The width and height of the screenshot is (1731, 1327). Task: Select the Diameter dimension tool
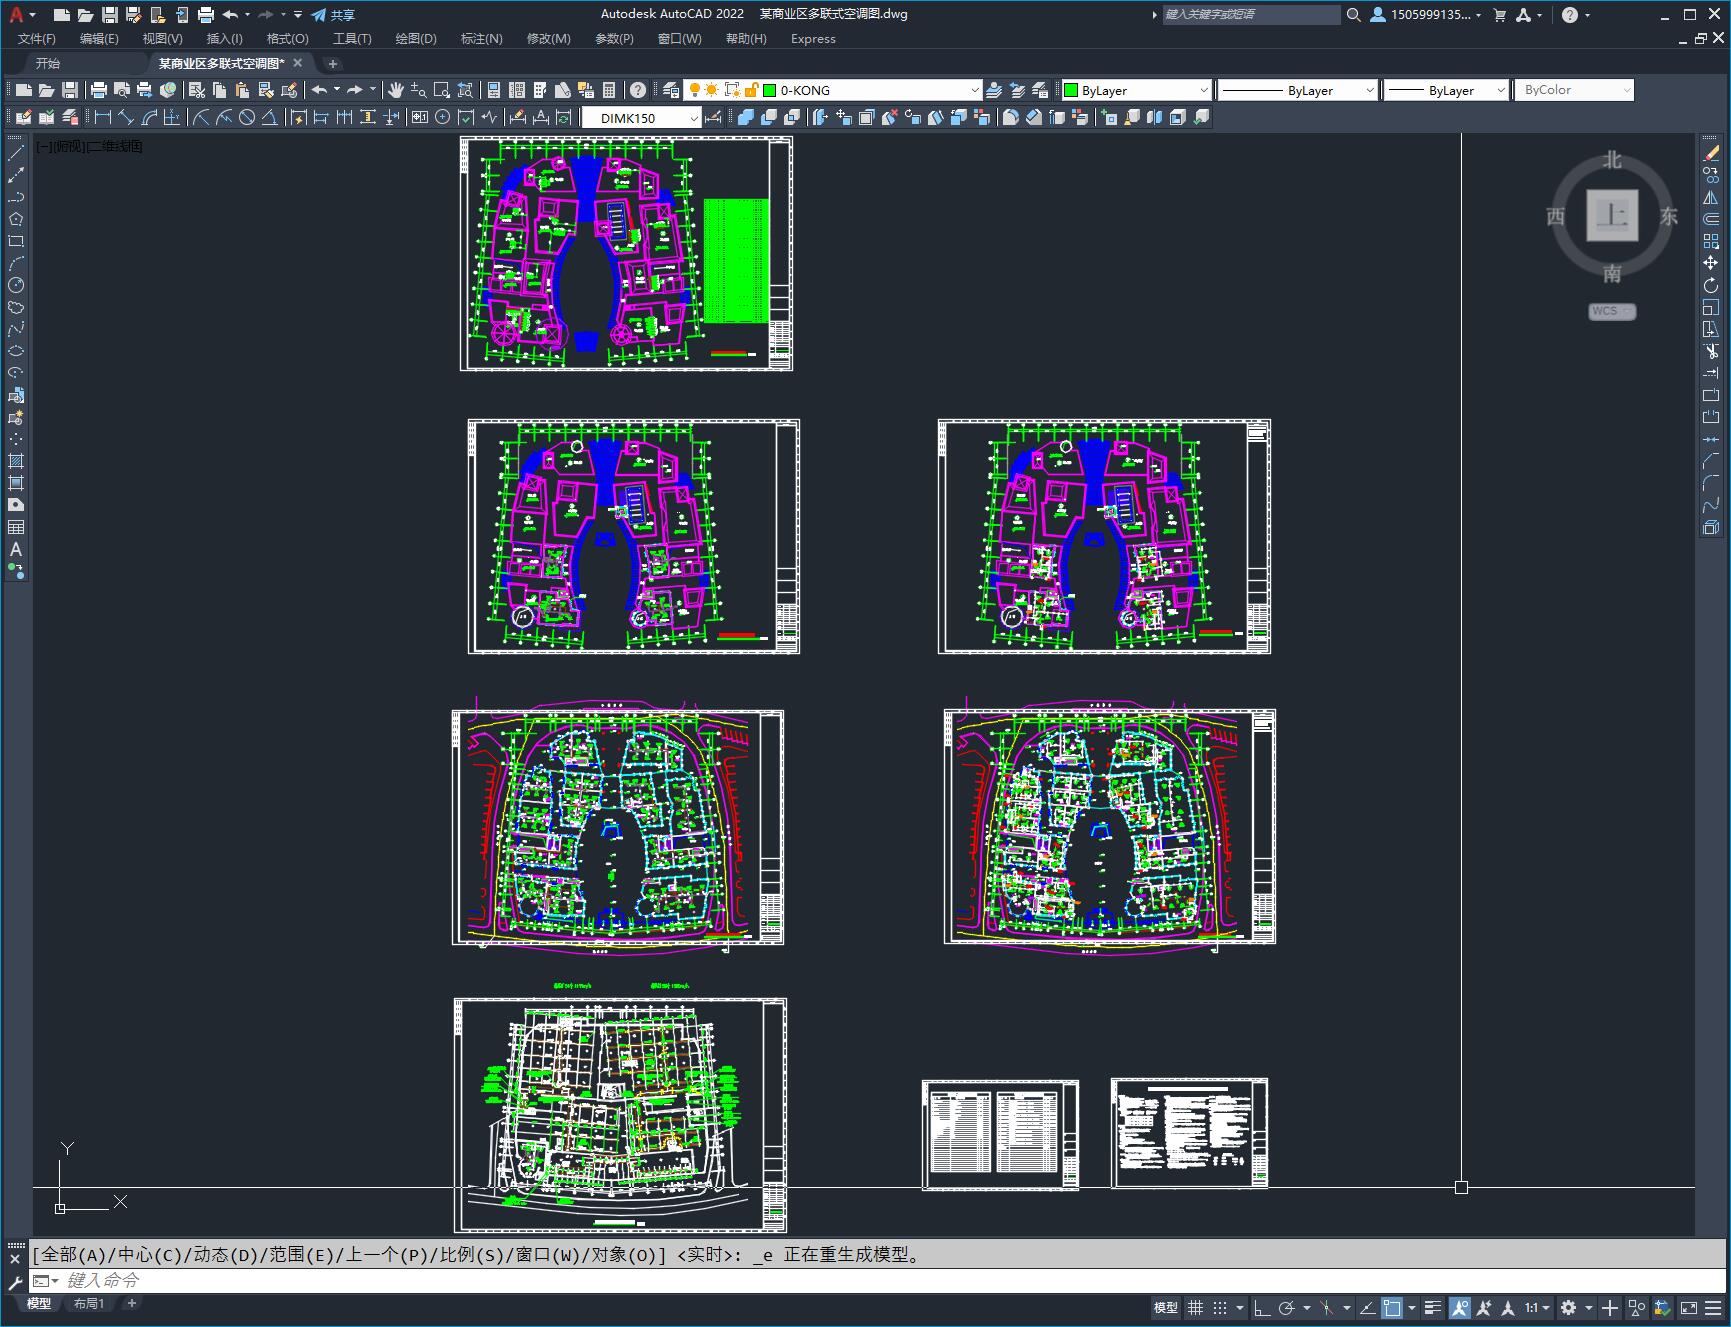pyautogui.click(x=247, y=117)
